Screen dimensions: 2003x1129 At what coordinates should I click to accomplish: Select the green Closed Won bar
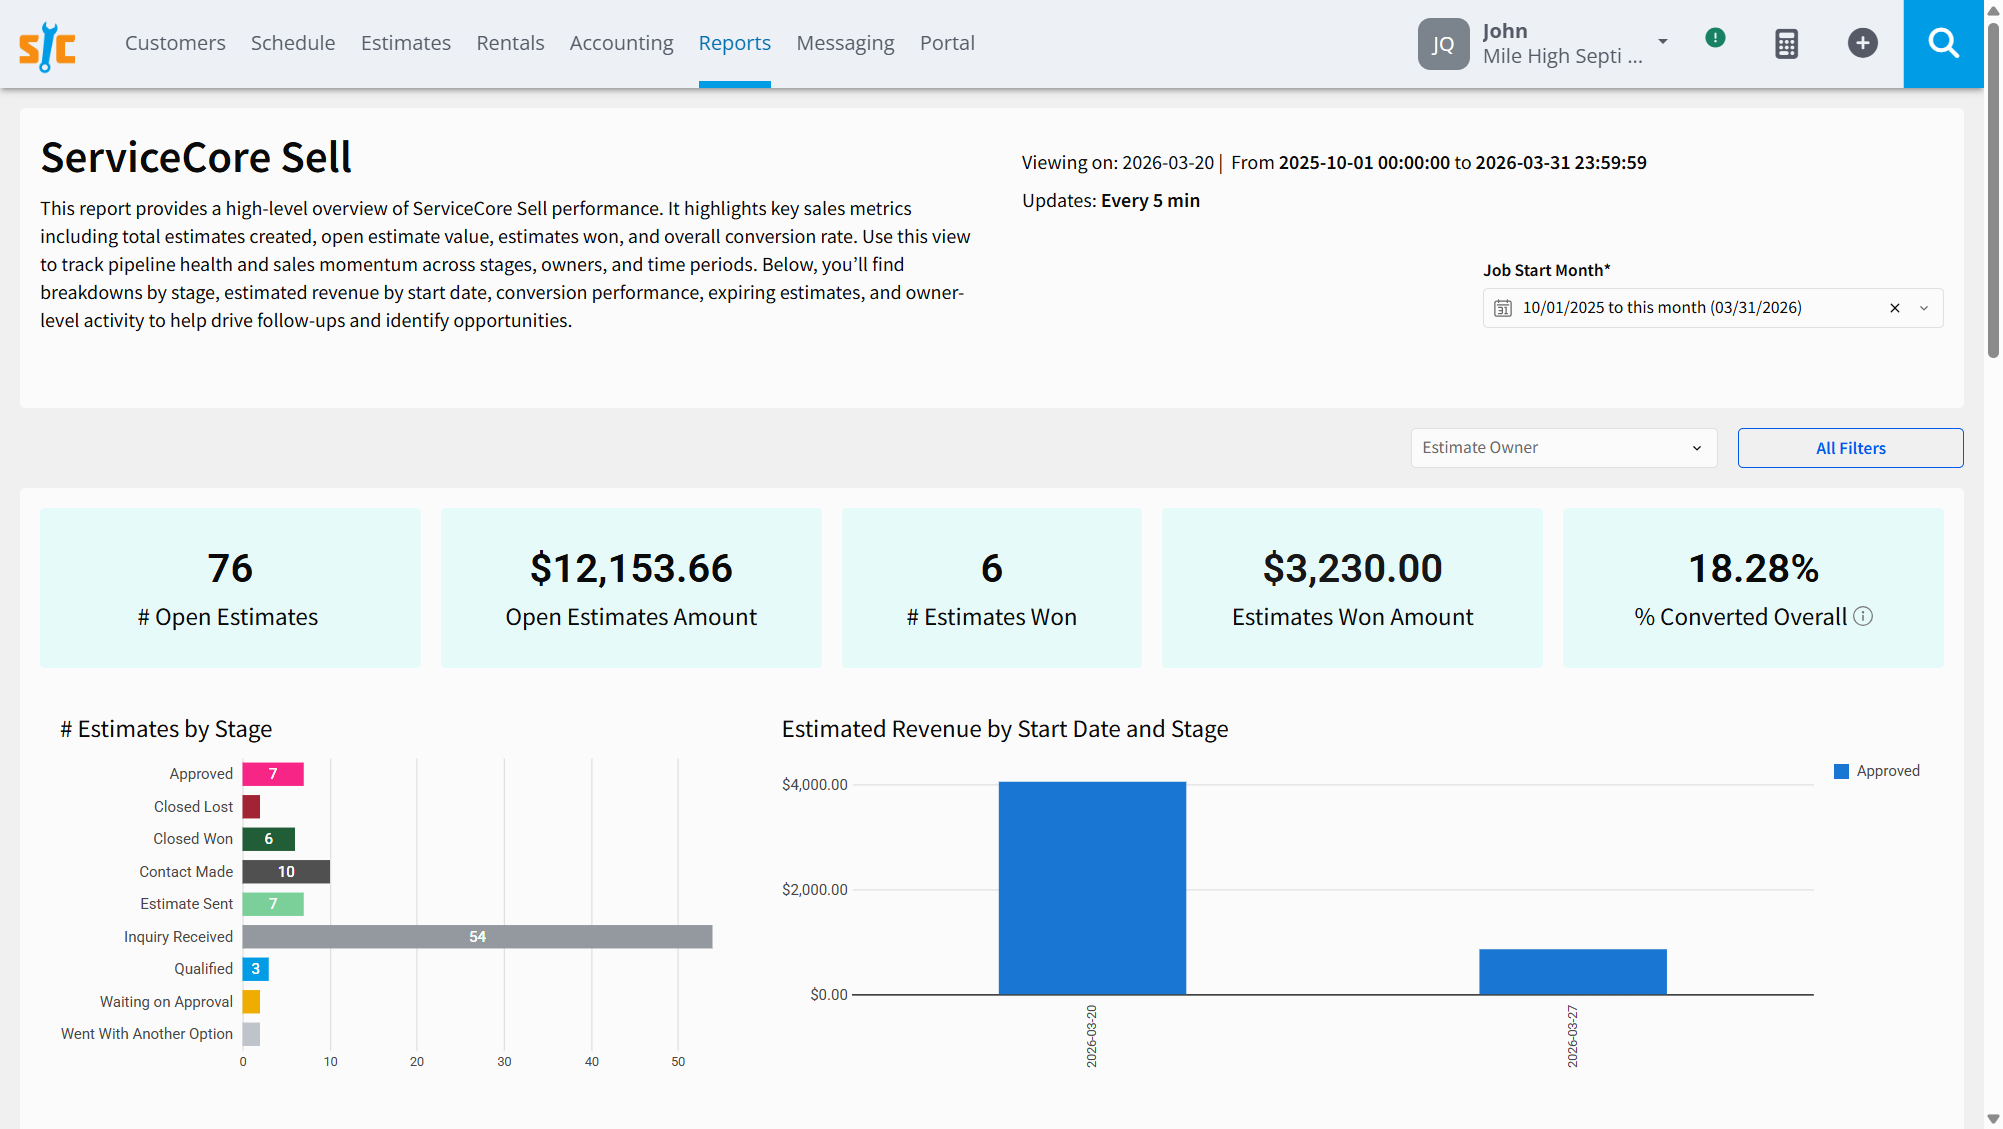[269, 839]
